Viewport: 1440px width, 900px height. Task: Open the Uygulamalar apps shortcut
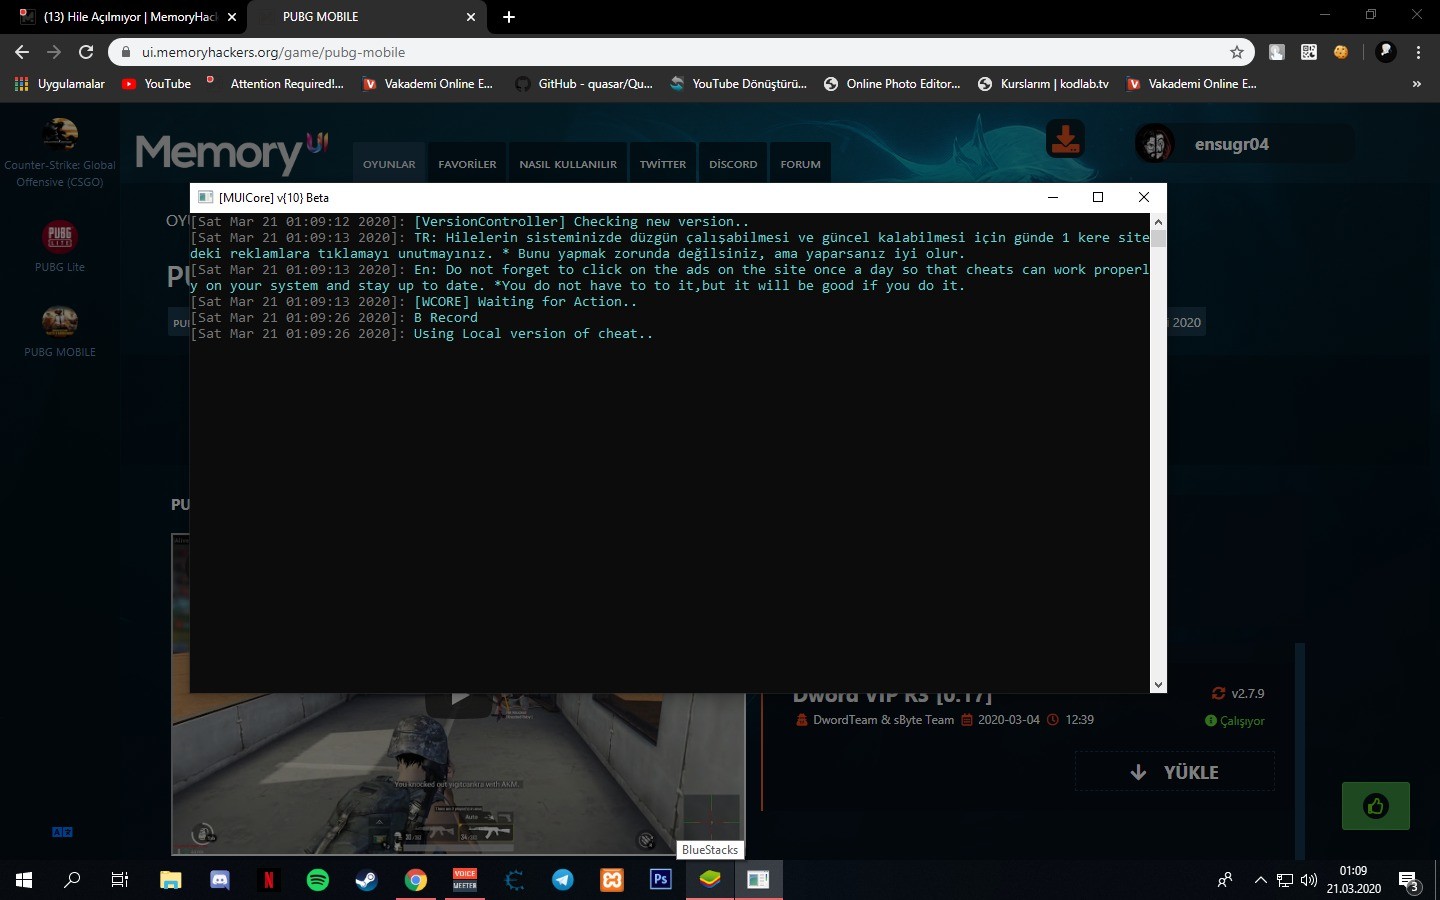pos(60,84)
